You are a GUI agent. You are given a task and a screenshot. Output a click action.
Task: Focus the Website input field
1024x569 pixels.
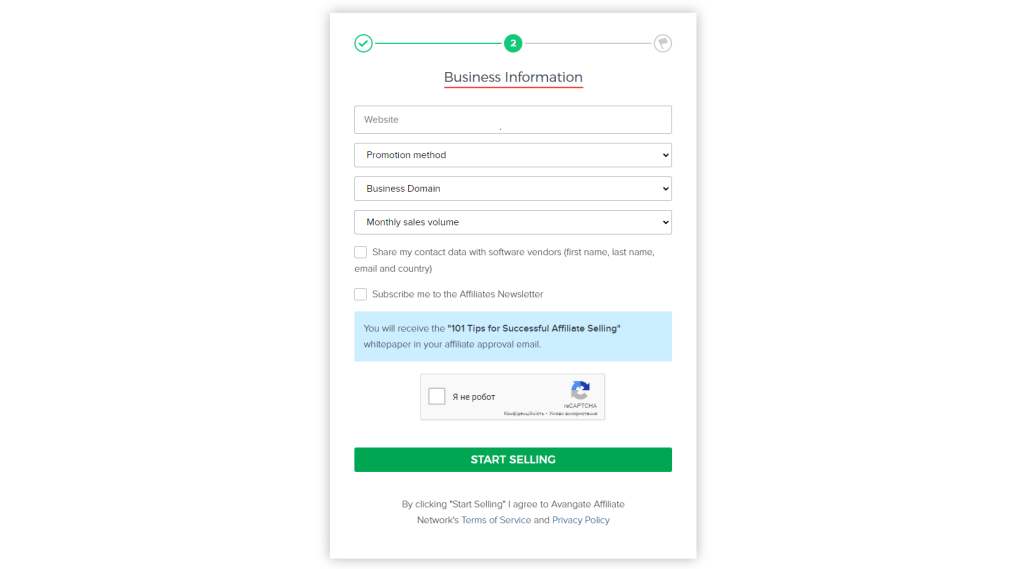tap(512, 120)
